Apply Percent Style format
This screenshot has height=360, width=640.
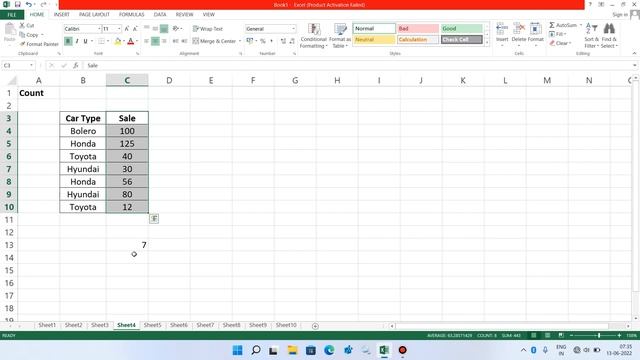(262, 41)
